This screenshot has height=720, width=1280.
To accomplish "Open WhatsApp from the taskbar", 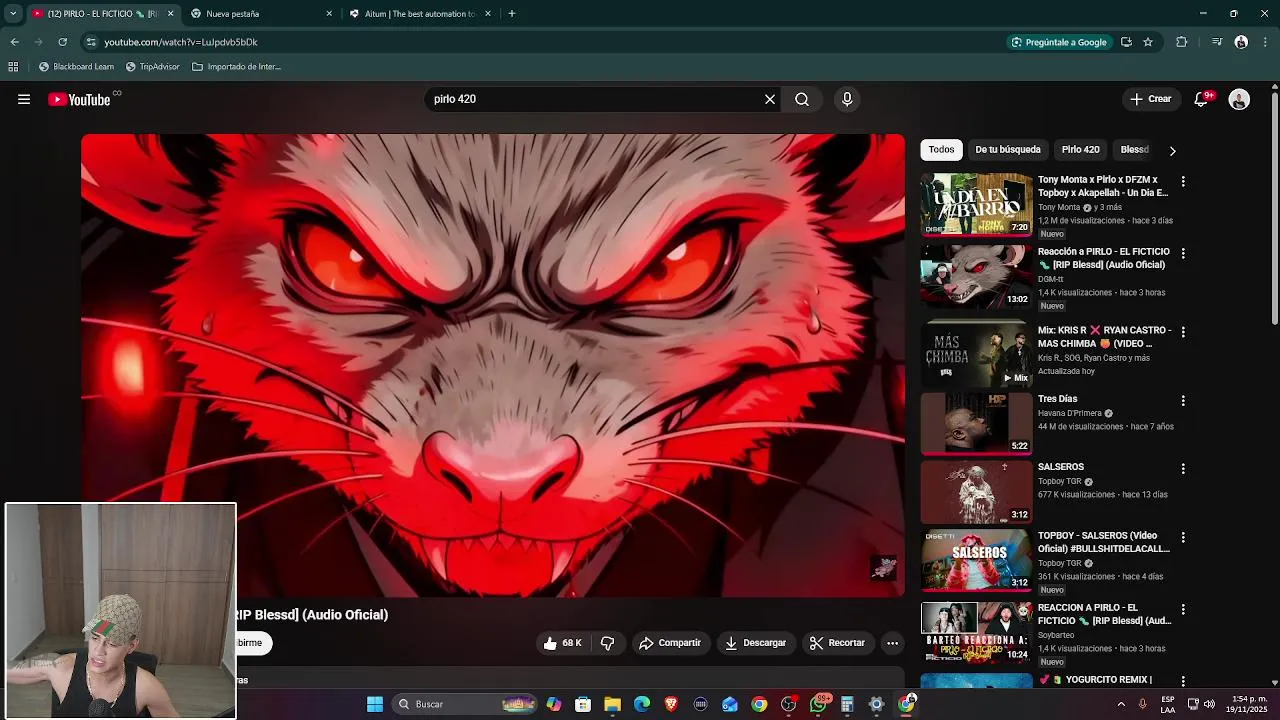I will 818,704.
